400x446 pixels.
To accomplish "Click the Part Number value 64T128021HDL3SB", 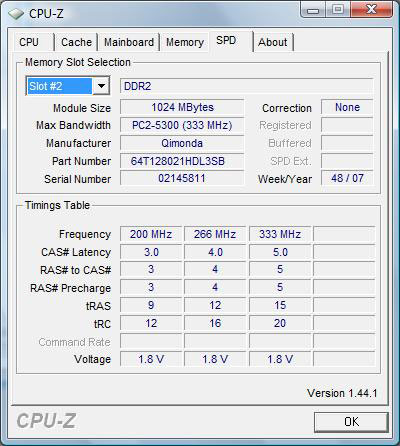I will coord(182,161).
